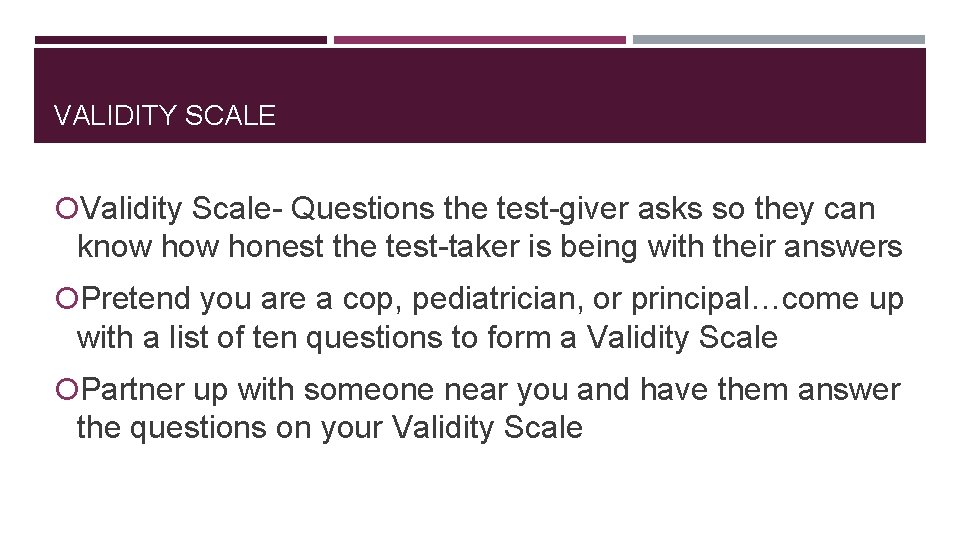Select the magenta accent bar at top
Image resolution: width=960 pixels, height=540 pixels.
480,40
